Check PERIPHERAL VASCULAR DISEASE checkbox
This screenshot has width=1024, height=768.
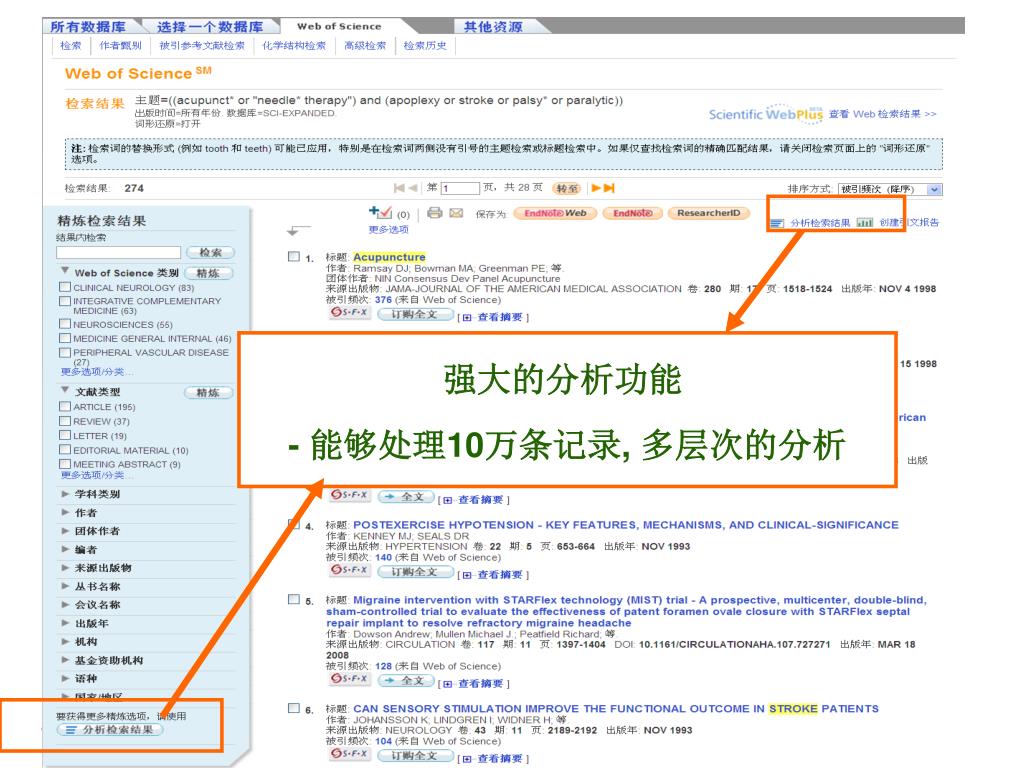coord(65,353)
